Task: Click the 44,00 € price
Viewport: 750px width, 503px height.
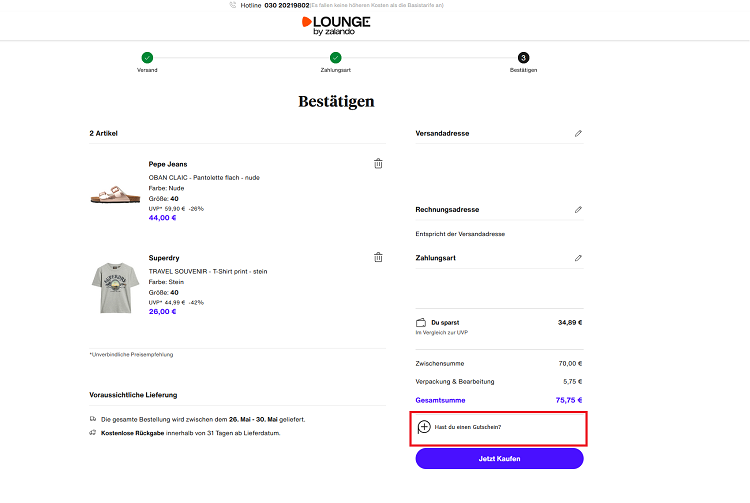Action: point(162,218)
